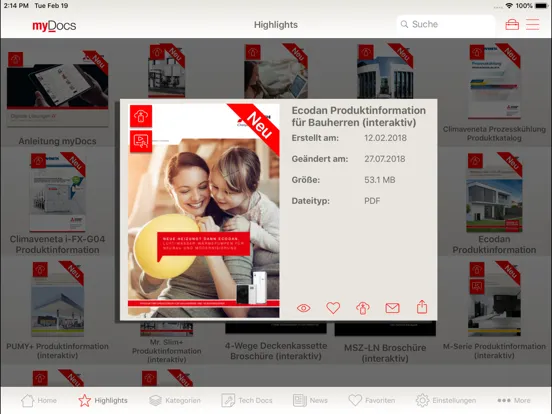This screenshot has height=414, width=552.
Task: Click the popup title Ecodan Produktinformation für Bauherren
Action: point(359,116)
